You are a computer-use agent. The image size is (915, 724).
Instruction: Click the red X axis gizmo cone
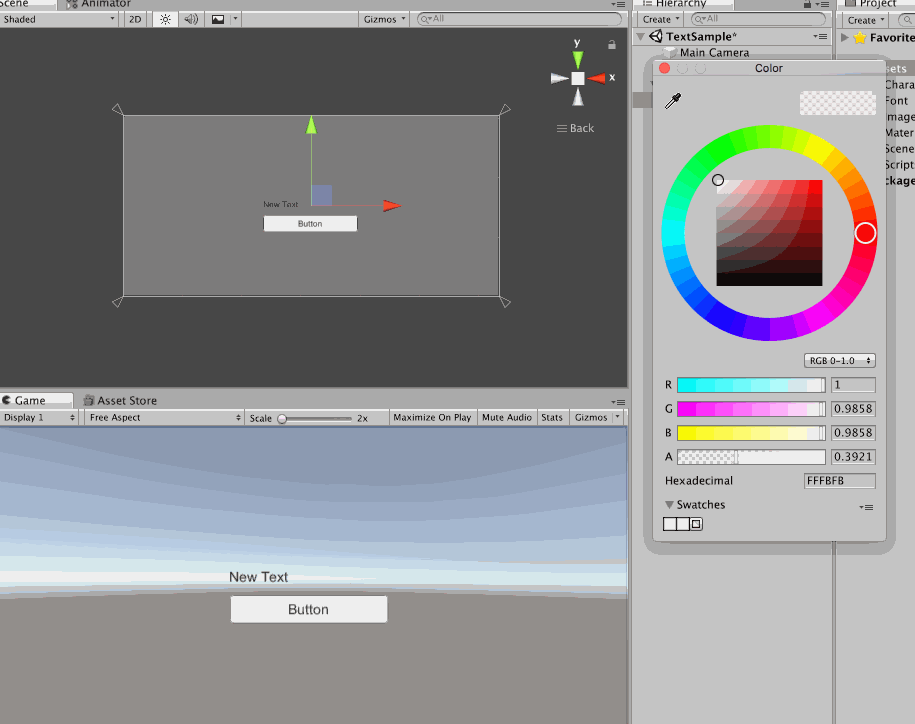pyautogui.click(x=598, y=78)
